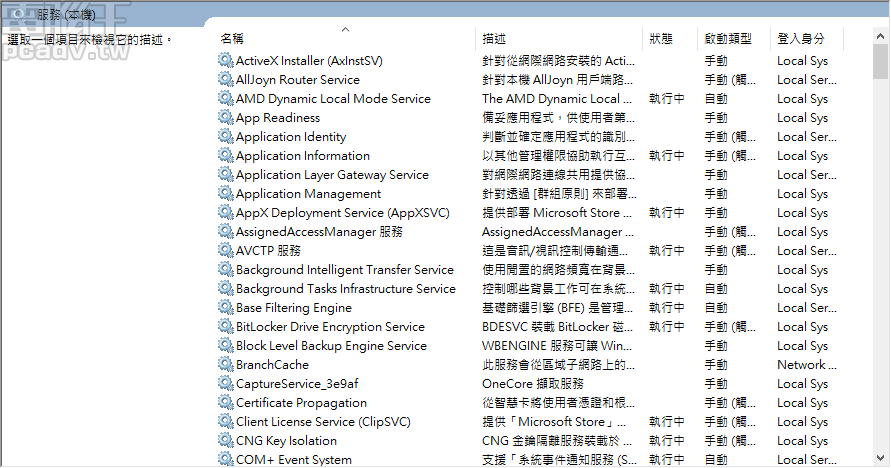Select the BranchCache service name
The height and width of the screenshot is (468, 891).
tap(272, 365)
